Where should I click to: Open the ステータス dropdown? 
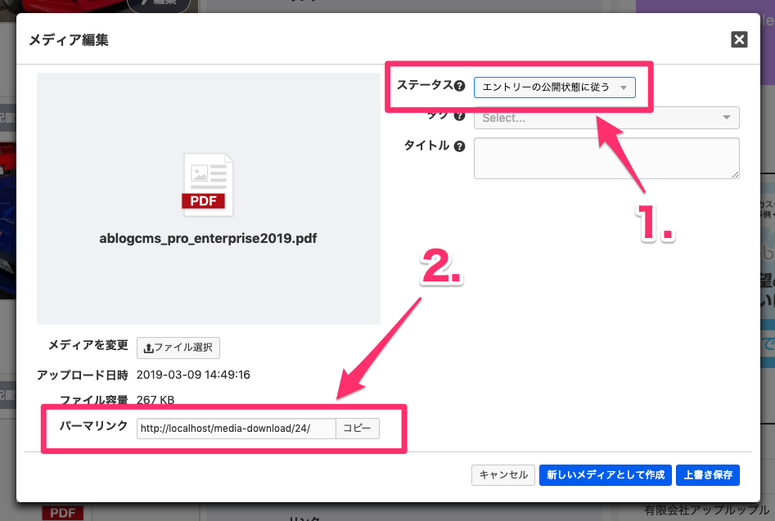[554, 88]
